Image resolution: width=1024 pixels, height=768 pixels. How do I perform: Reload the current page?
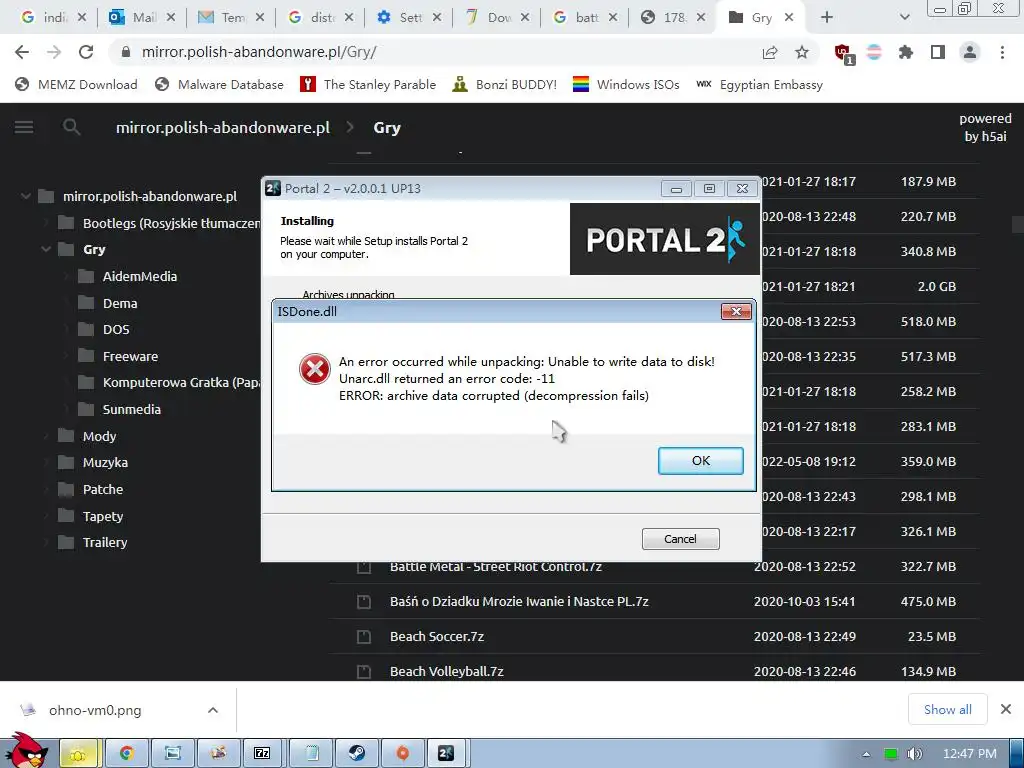tap(86, 52)
